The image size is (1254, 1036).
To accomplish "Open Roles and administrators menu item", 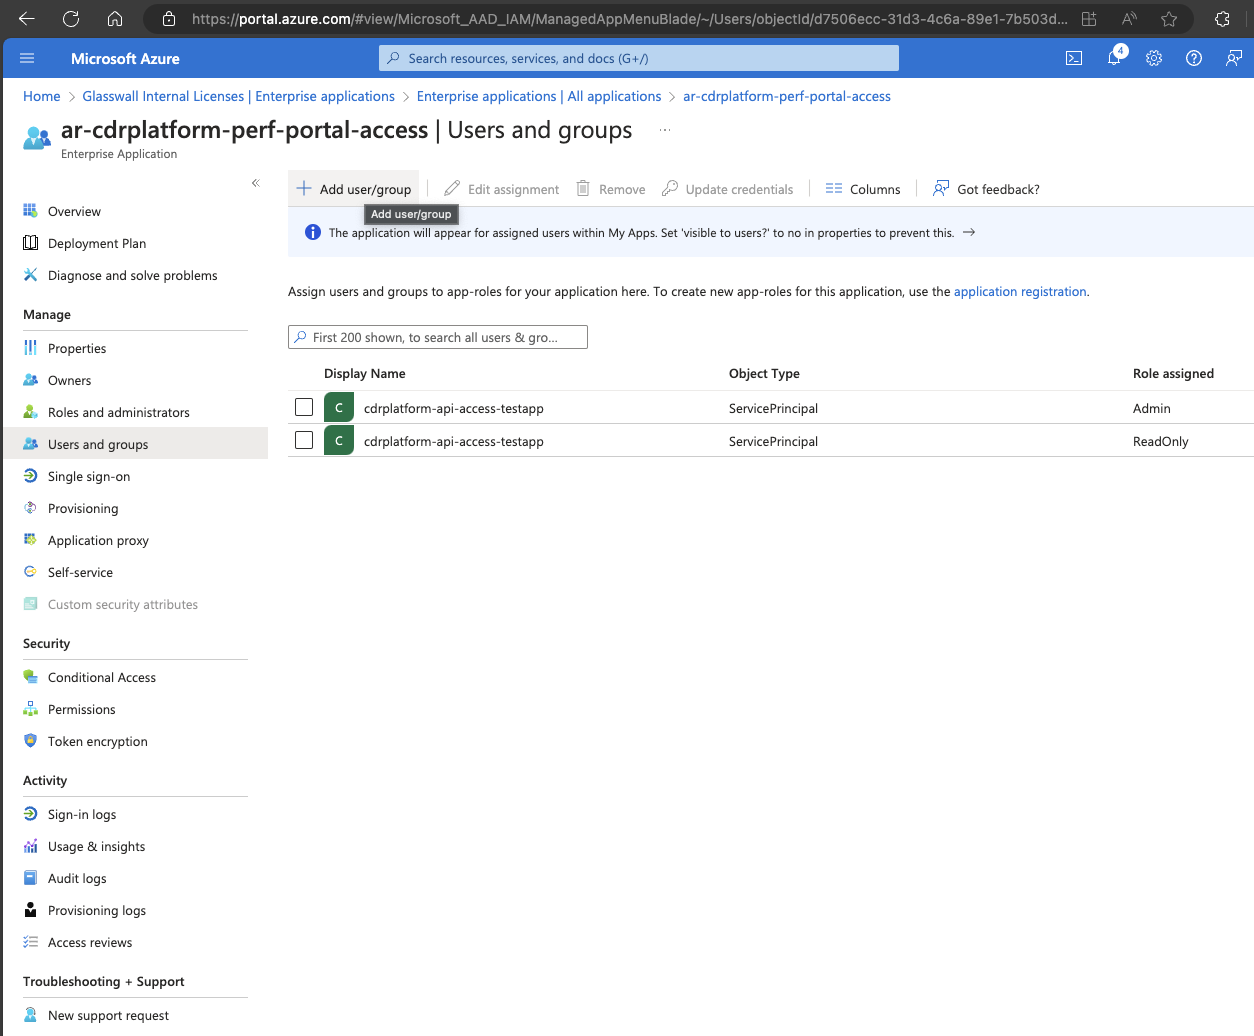I will [118, 412].
